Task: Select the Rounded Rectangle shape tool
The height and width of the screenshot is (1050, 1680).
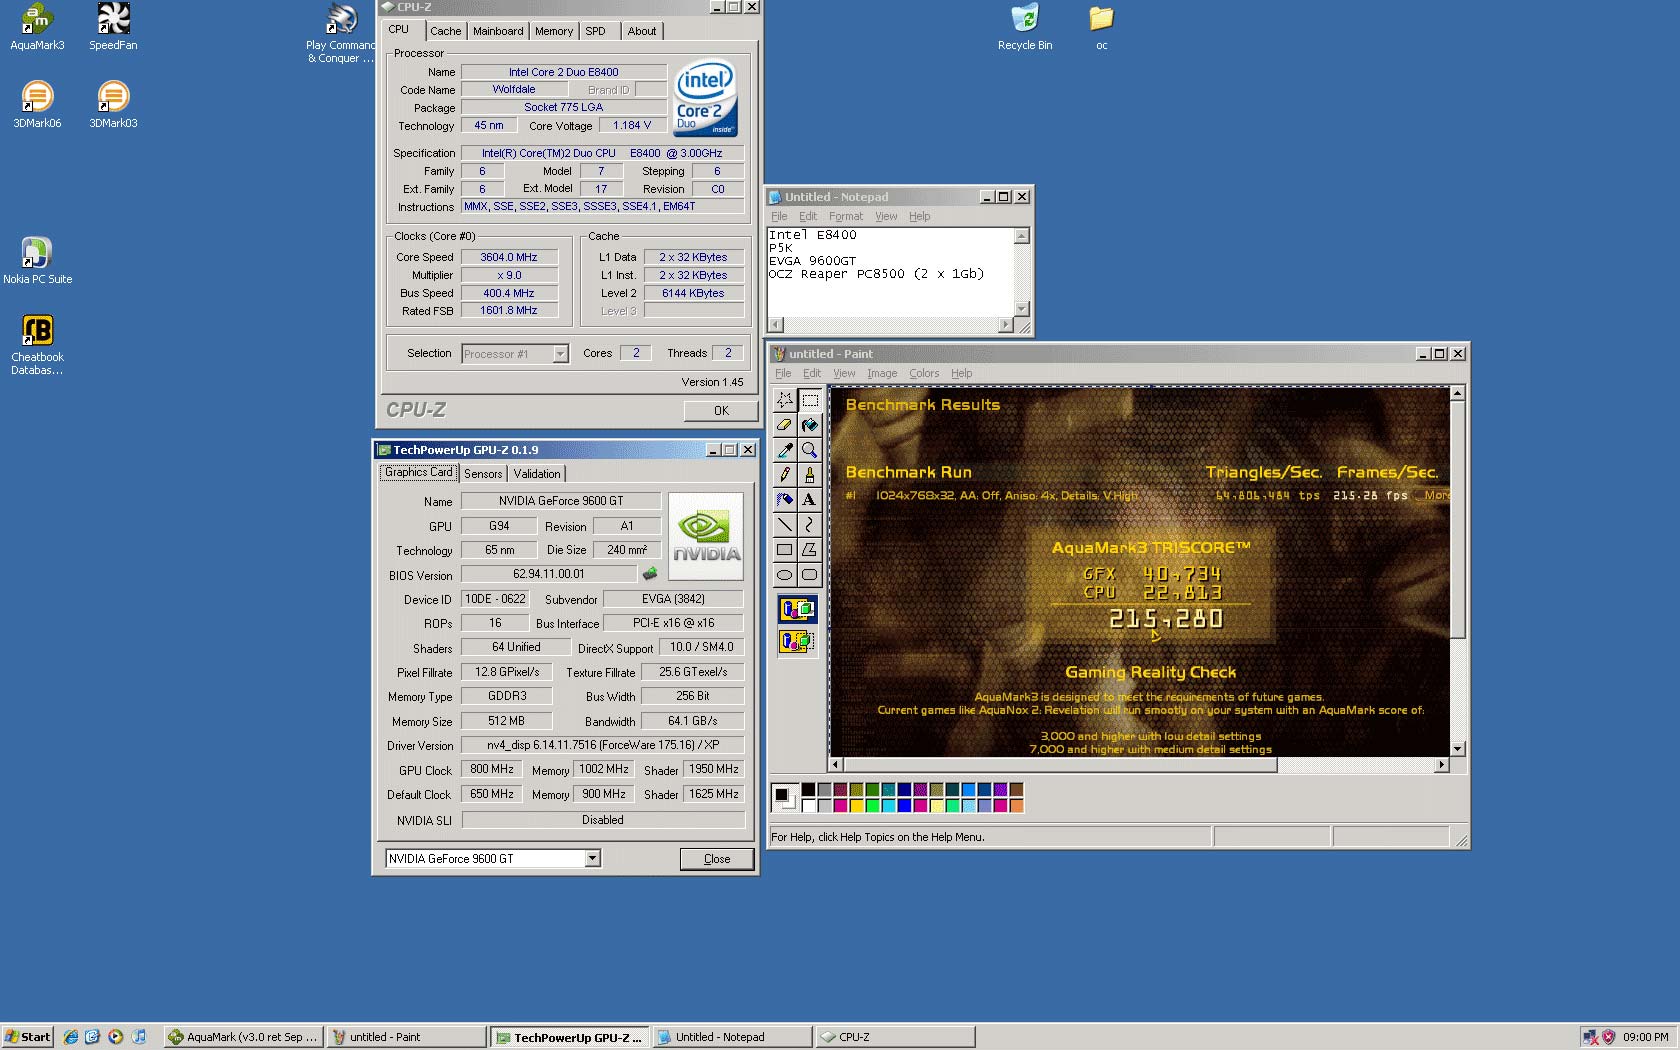Action: [810, 575]
